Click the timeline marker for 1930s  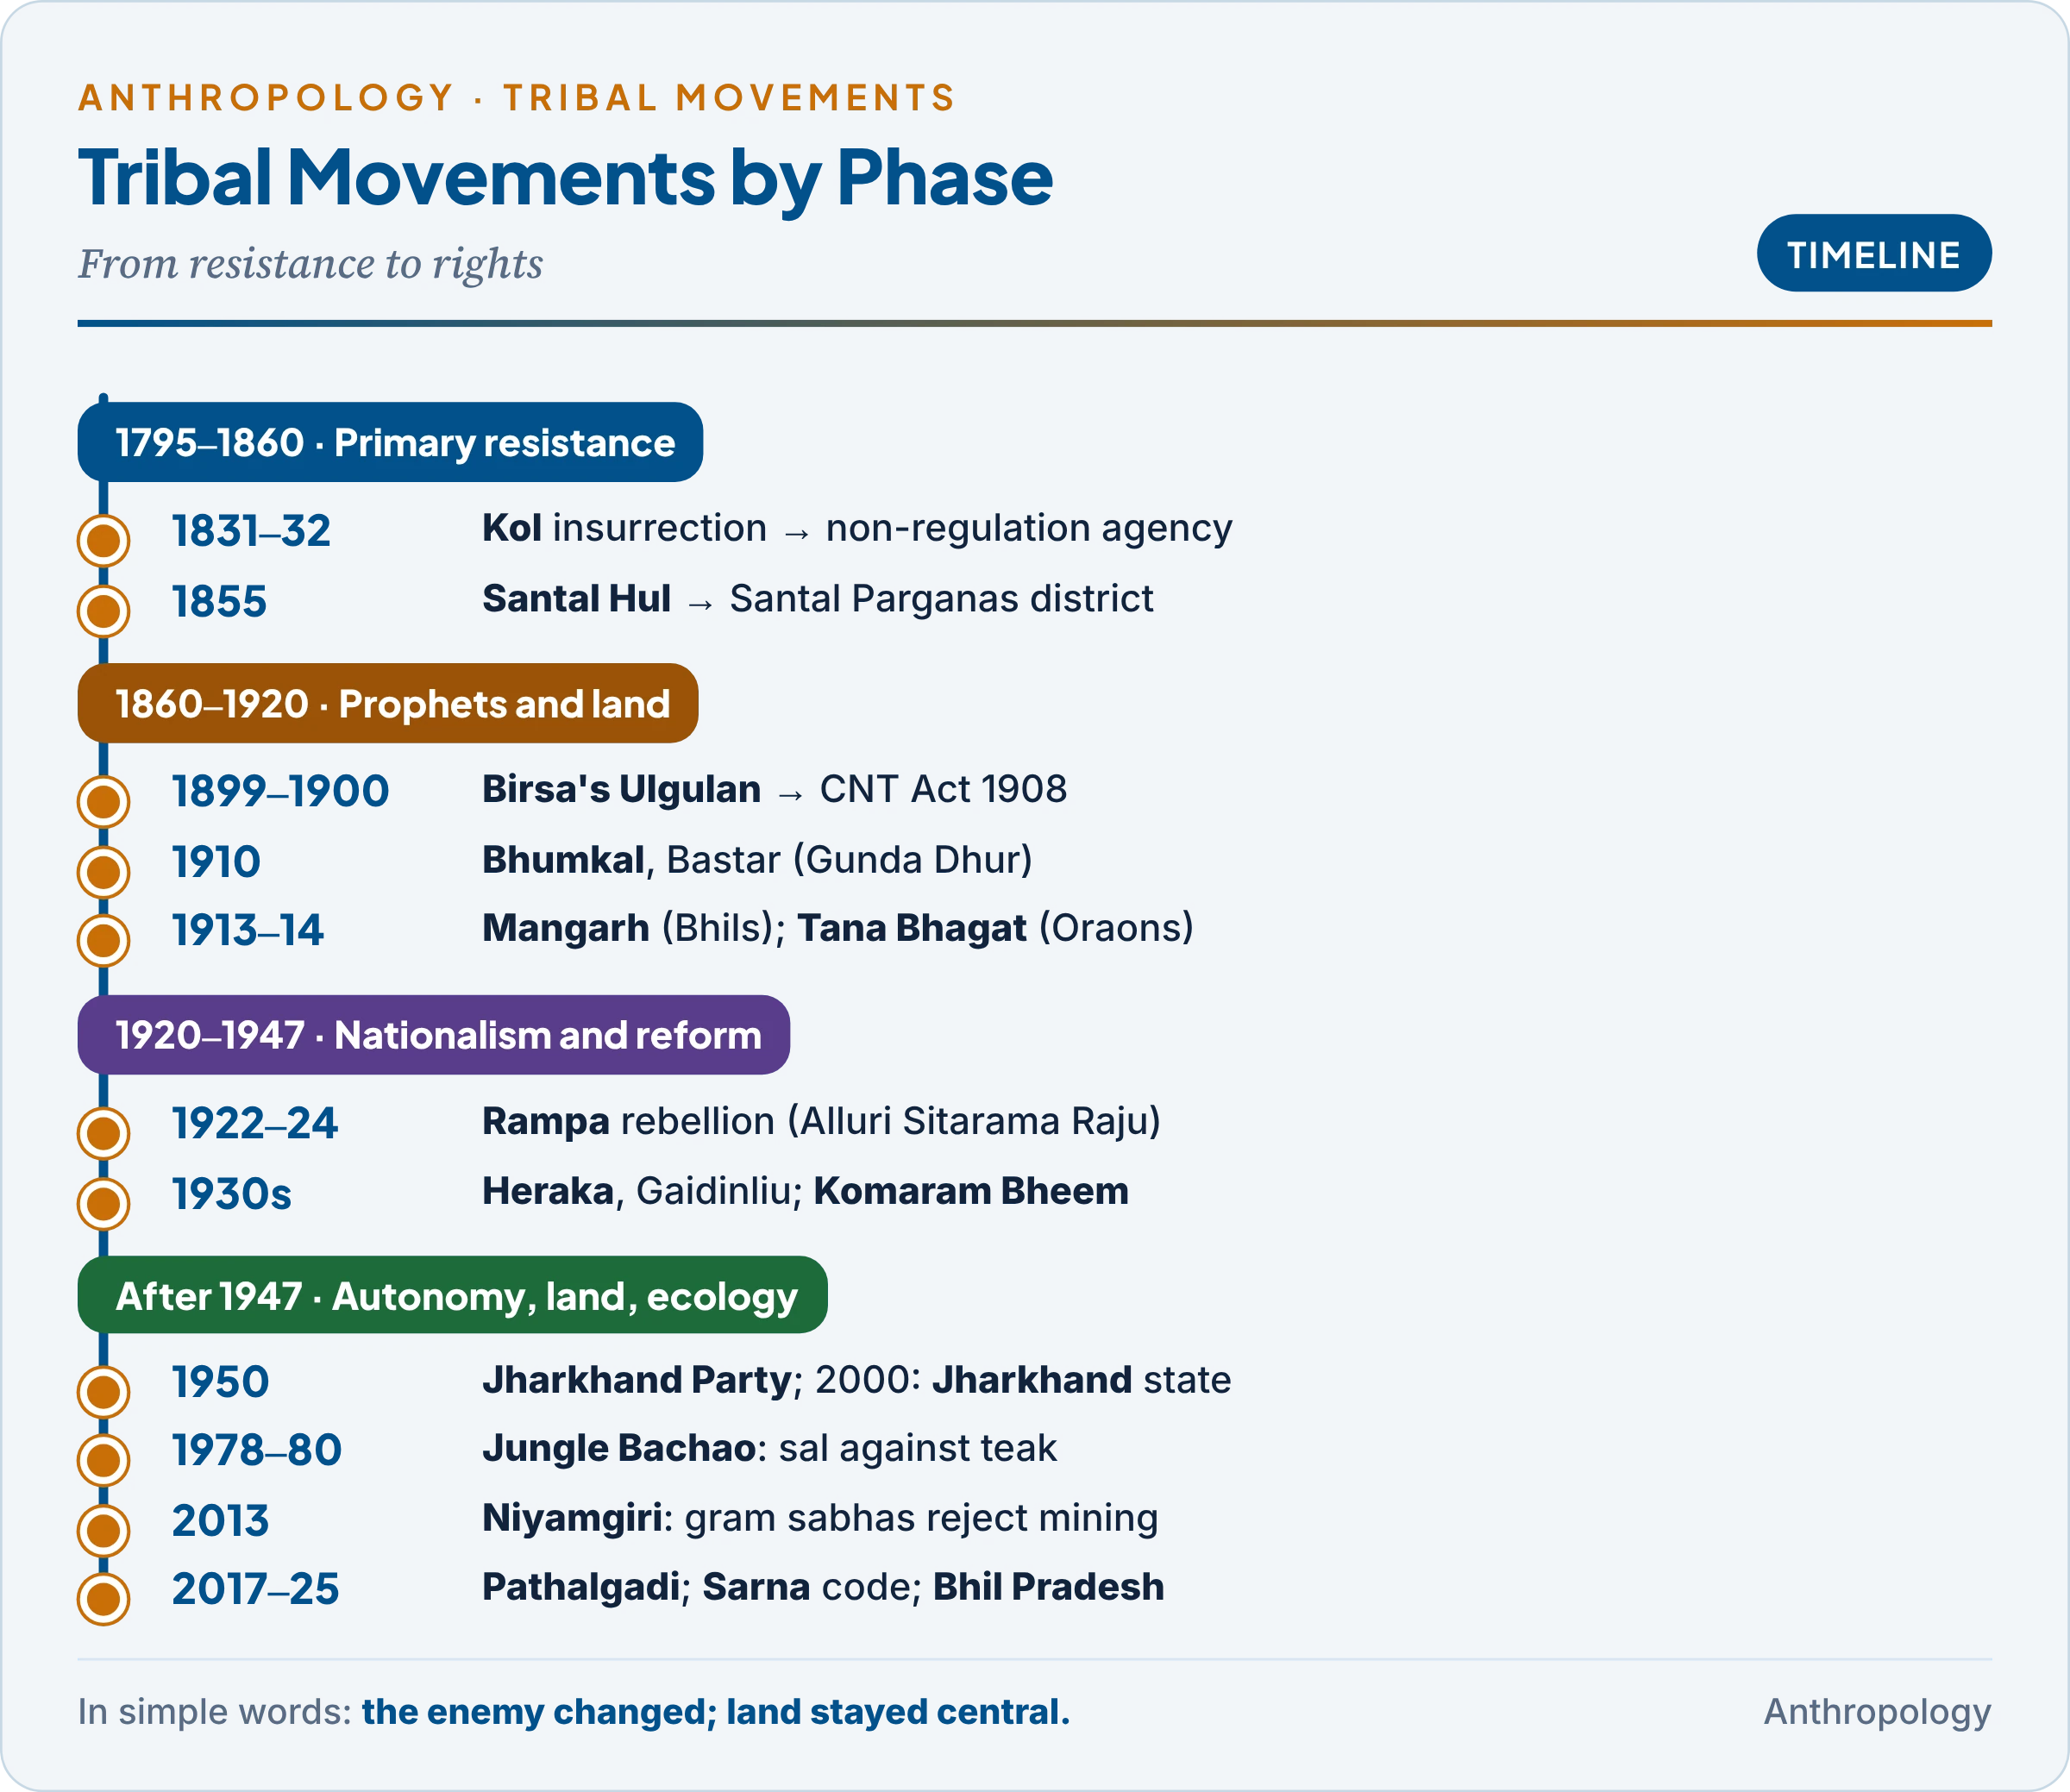pos(104,1203)
